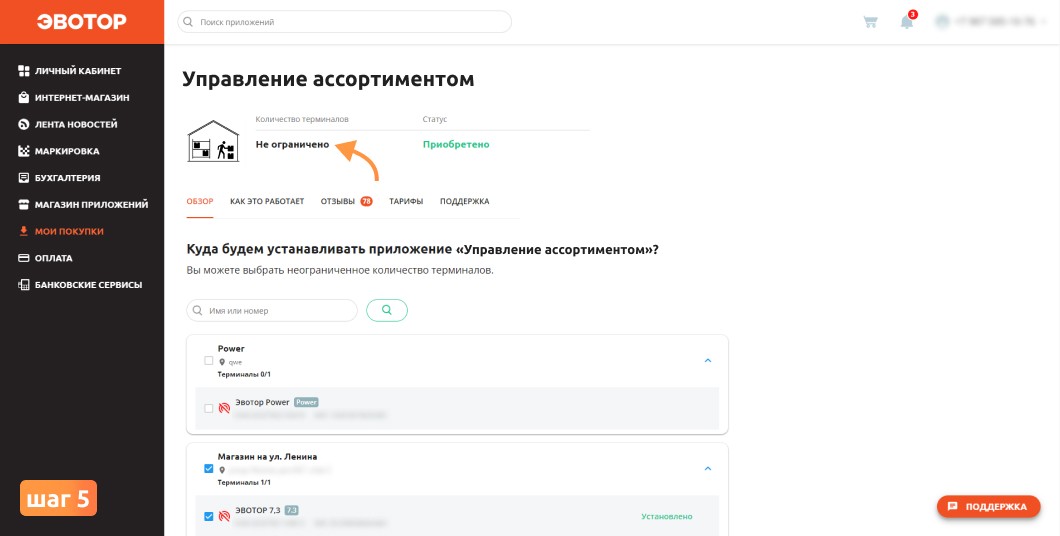The width and height of the screenshot is (1060, 536).
Task: Open the Поддержка tab
Action: coord(464,201)
